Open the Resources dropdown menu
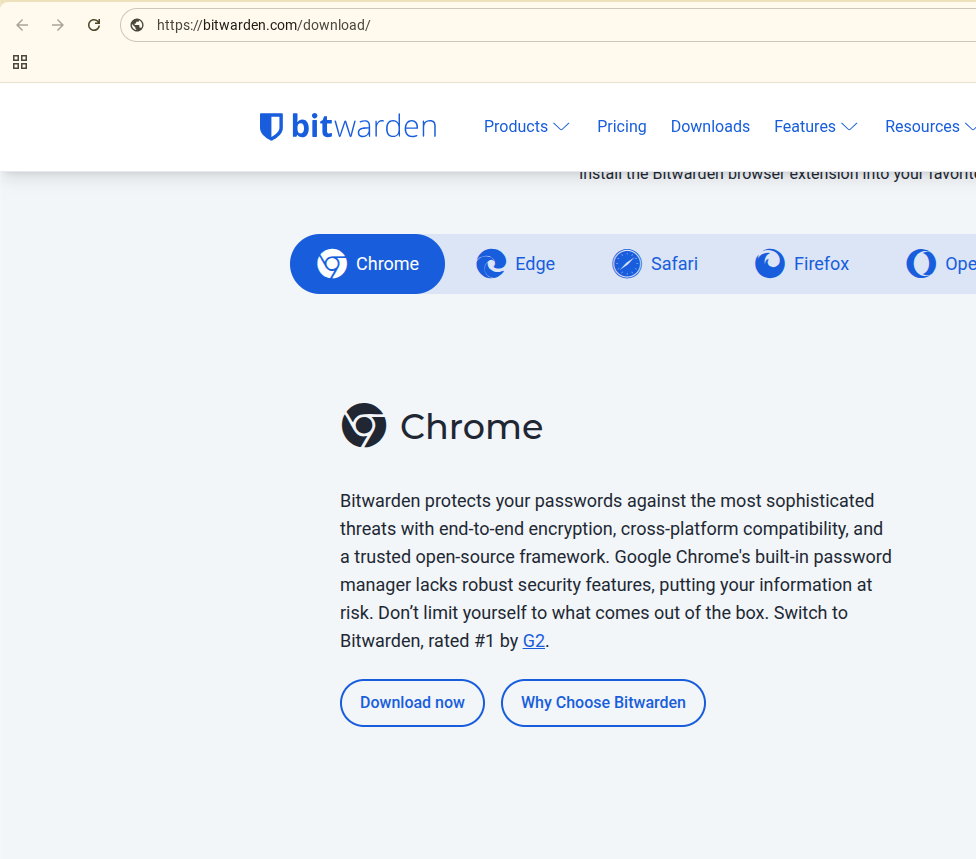The image size is (976, 859). (929, 127)
